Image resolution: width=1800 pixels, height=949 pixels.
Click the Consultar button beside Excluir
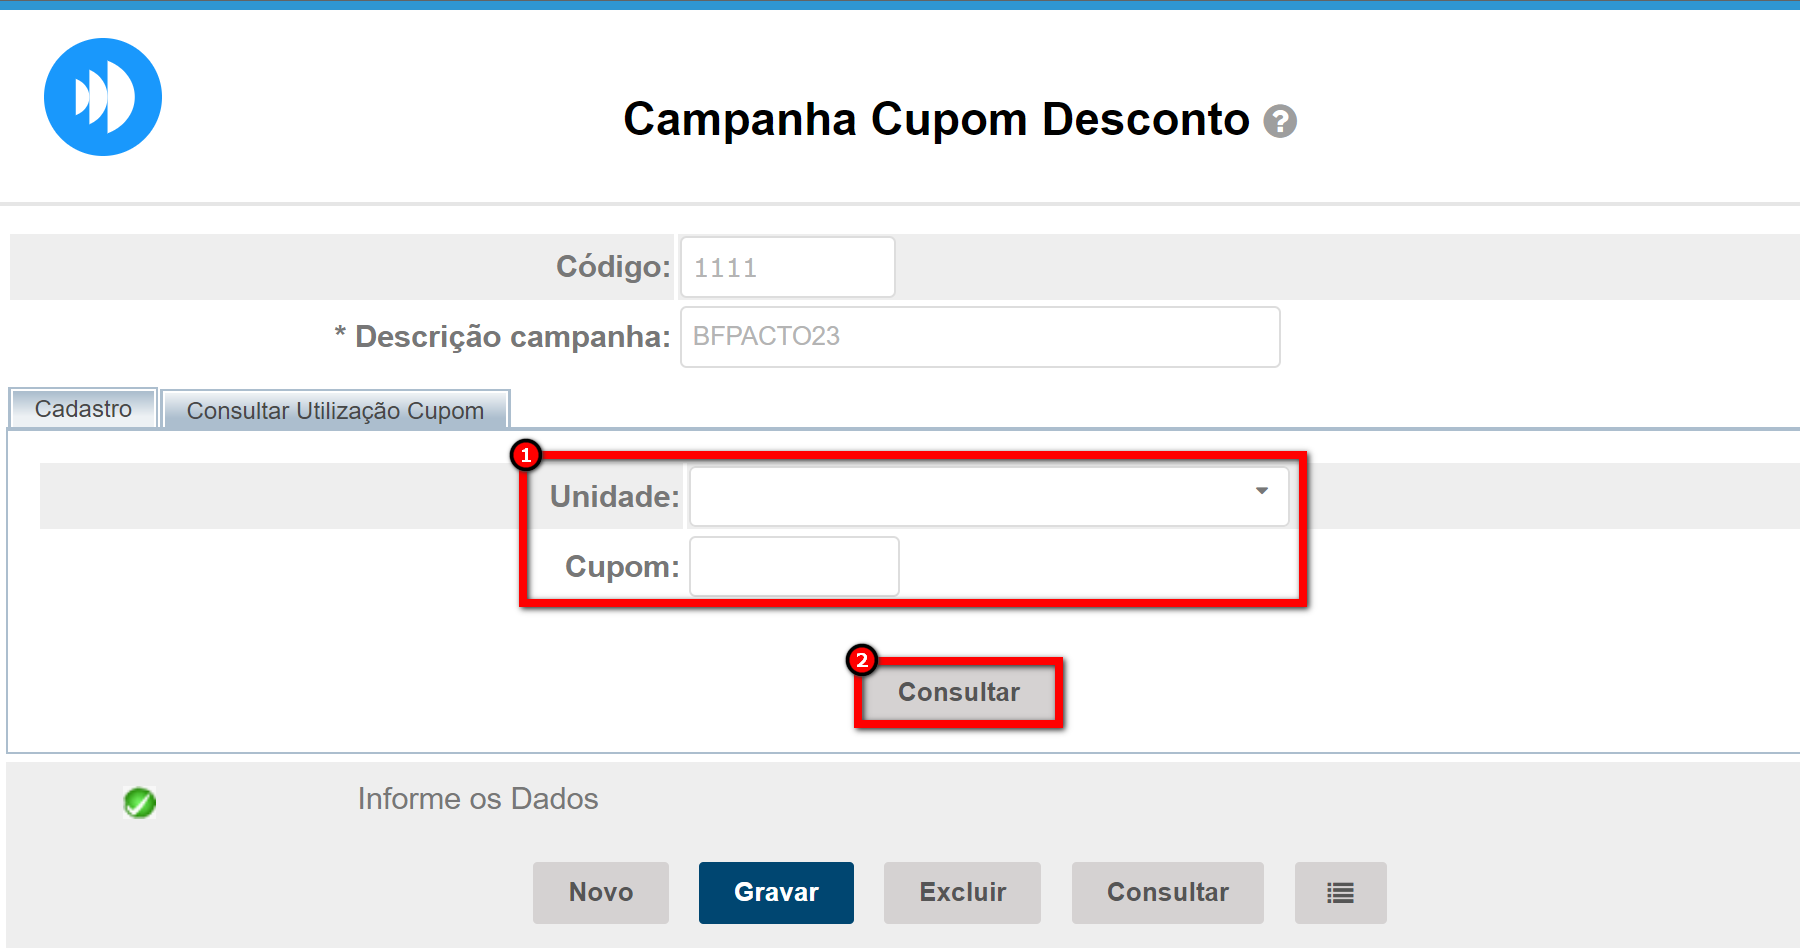click(1167, 893)
